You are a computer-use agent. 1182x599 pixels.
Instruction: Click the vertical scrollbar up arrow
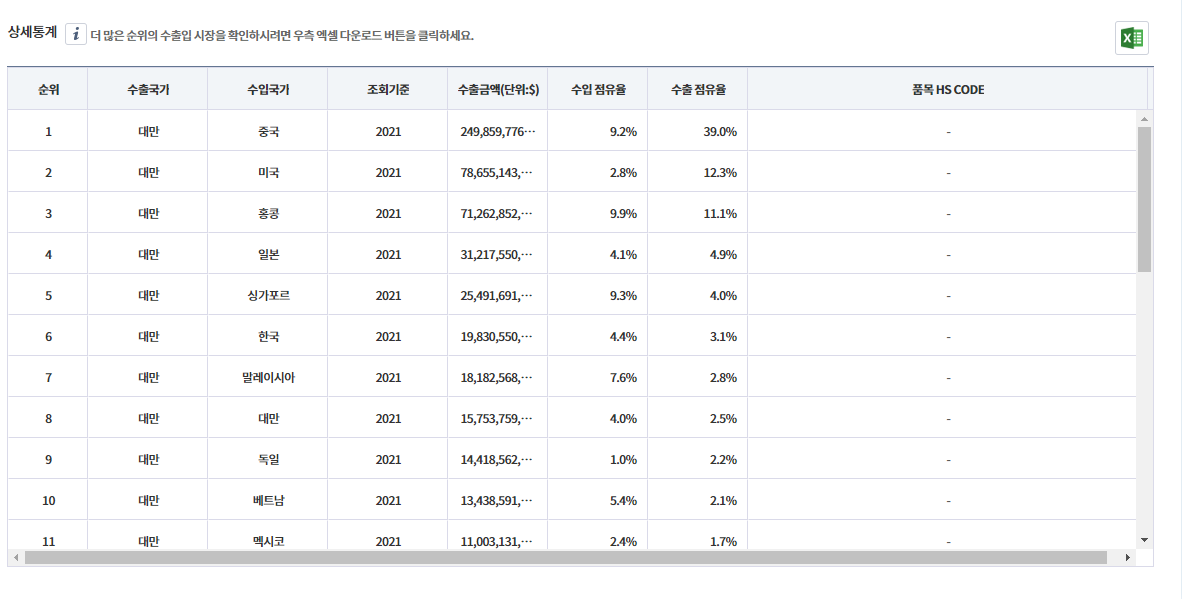click(1144, 118)
